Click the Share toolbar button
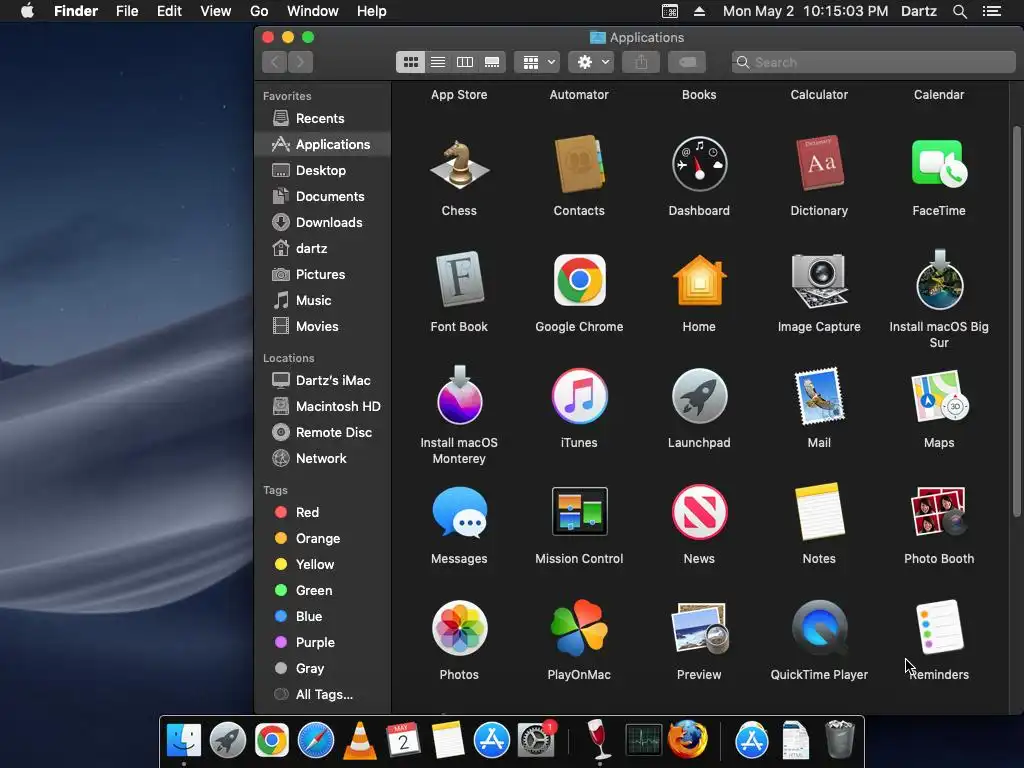The width and height of the screenshot is (1024, 768). [x=641, y=62]
